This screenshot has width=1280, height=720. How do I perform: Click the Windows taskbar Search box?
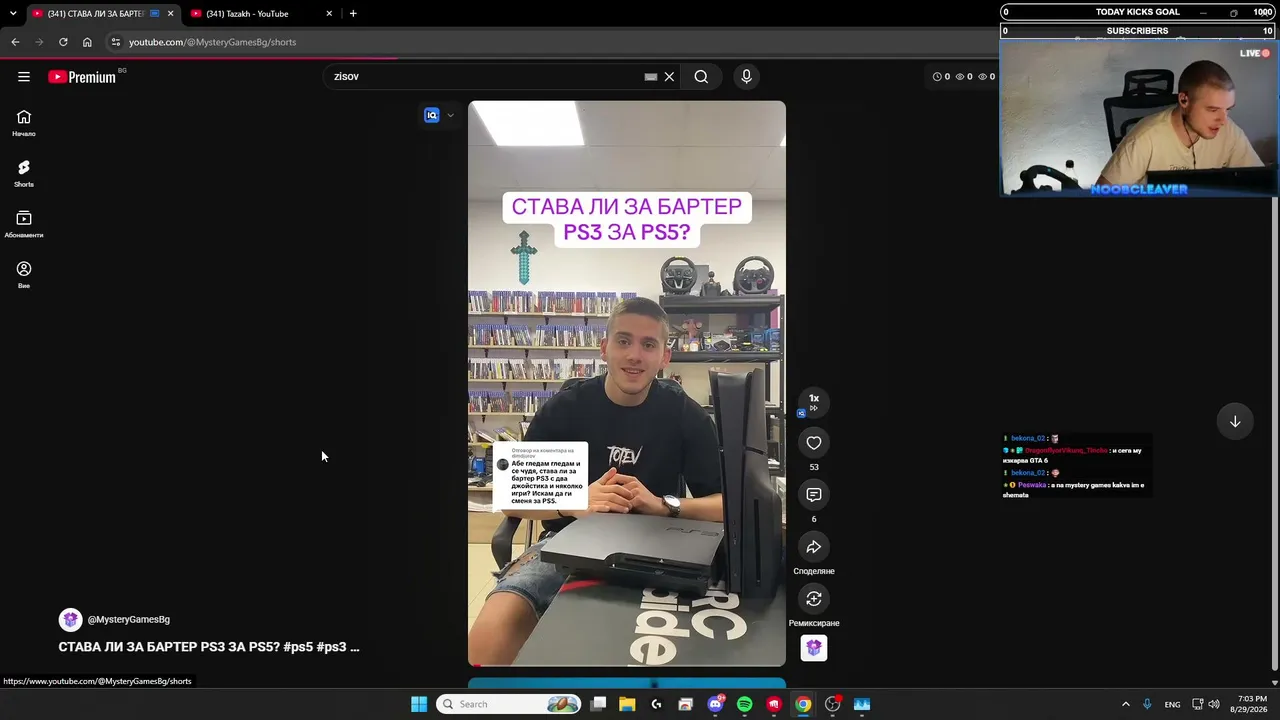point(510,704)
